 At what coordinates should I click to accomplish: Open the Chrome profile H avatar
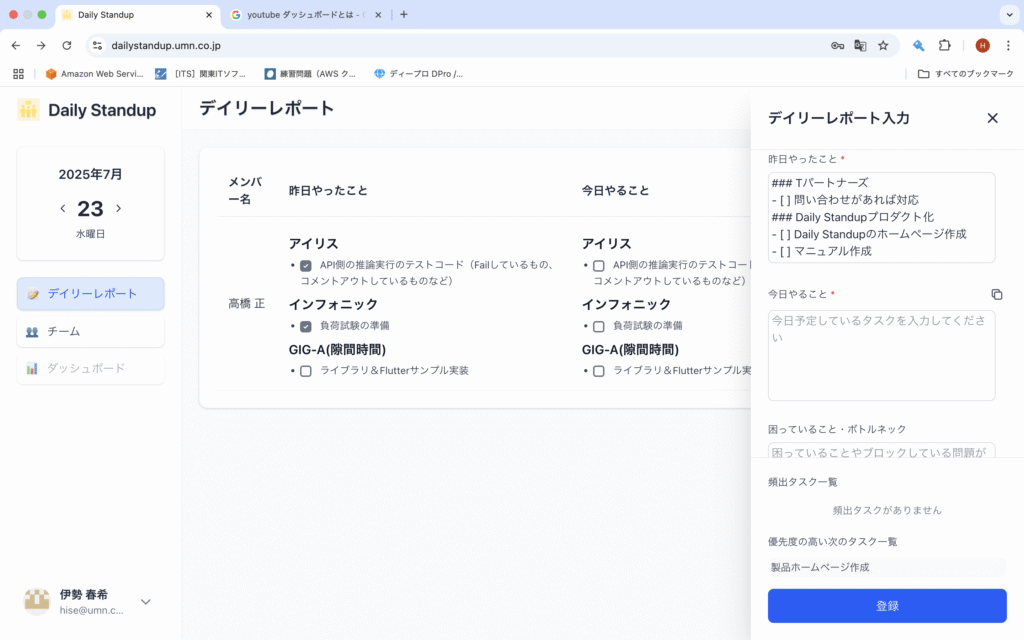coord(982,45)
